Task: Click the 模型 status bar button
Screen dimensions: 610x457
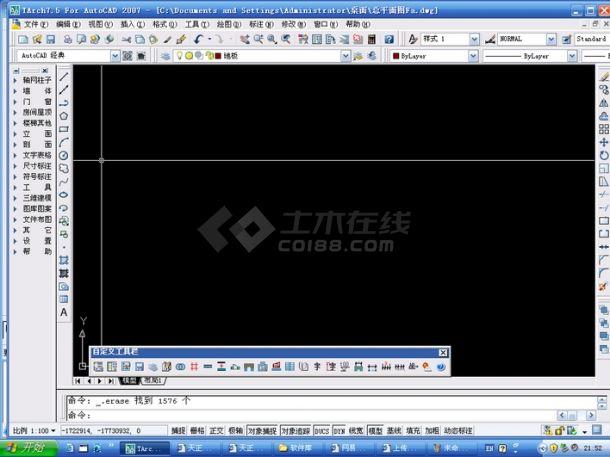Action: click(x=375, y=431)
